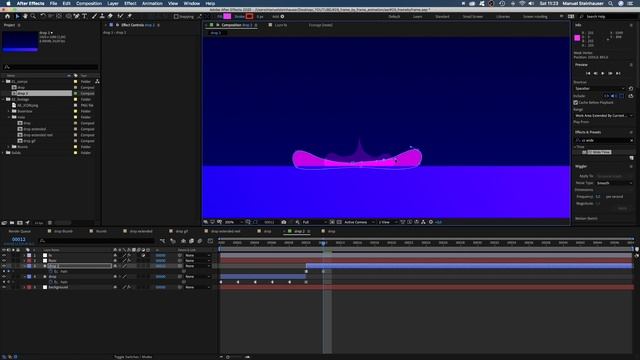Select the Type text tool
Image resolution: width=640 pixels, height=360 pixels.
click(84, 16)
